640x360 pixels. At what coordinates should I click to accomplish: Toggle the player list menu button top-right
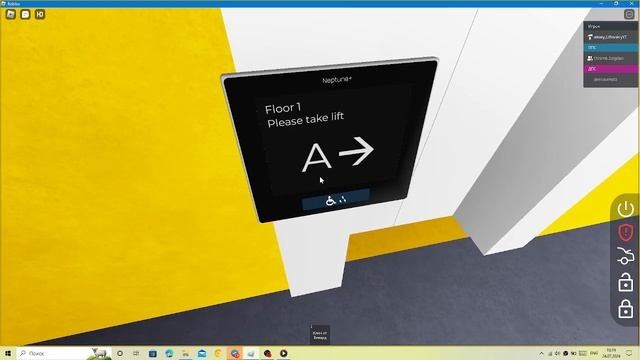pos(629,14)
